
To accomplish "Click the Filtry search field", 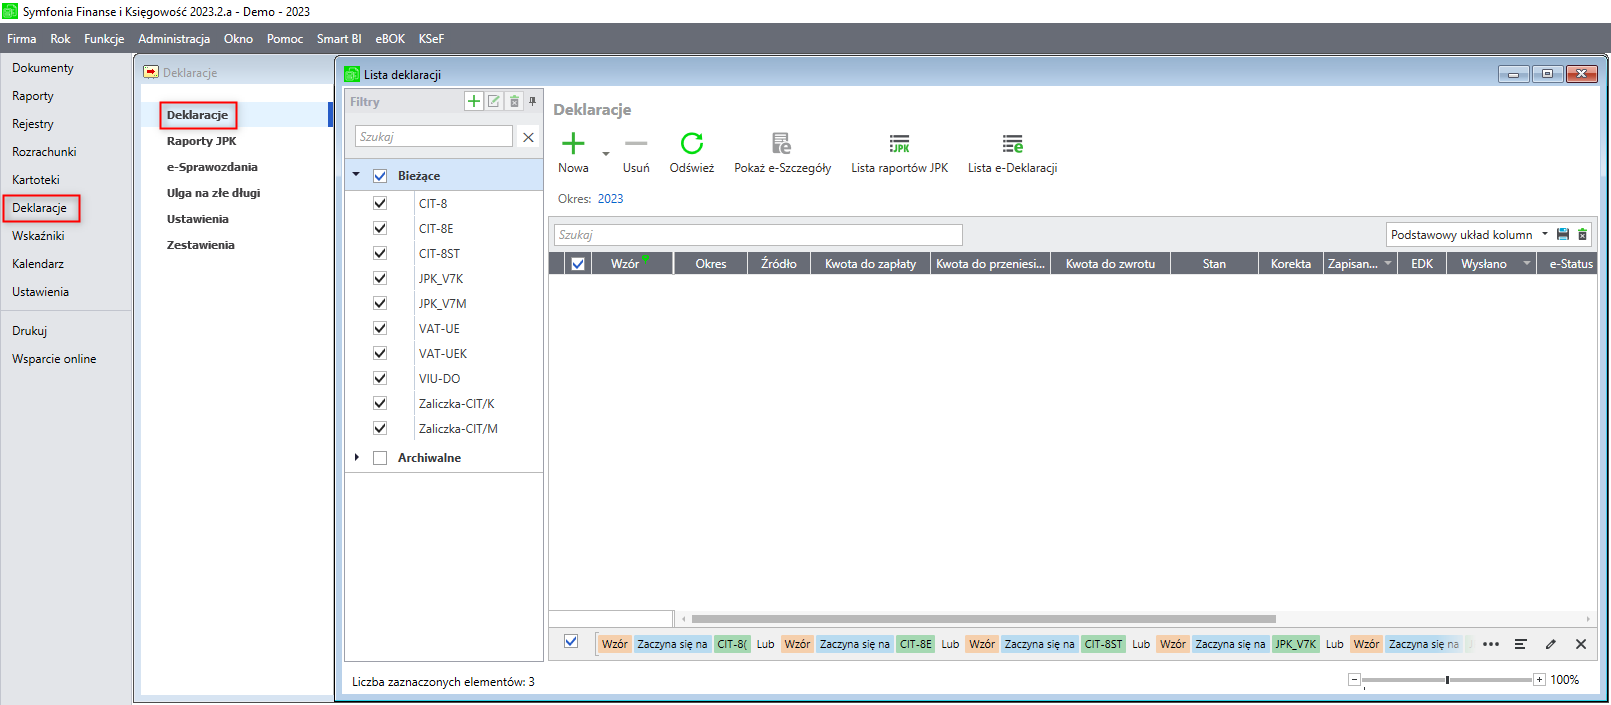I will (434, 137).
